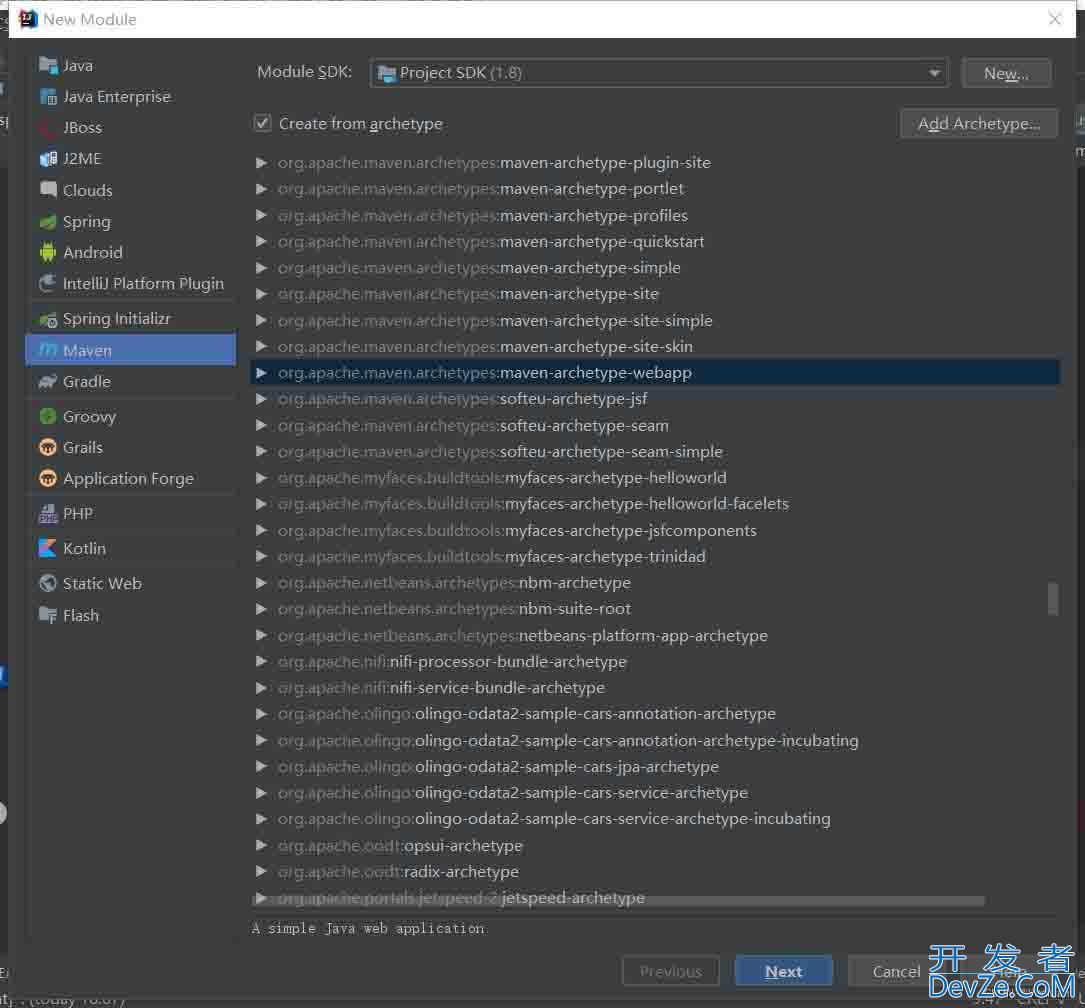Select Static Web module type
This screenshot has width=1085, height=1008.
pos(131,584)
